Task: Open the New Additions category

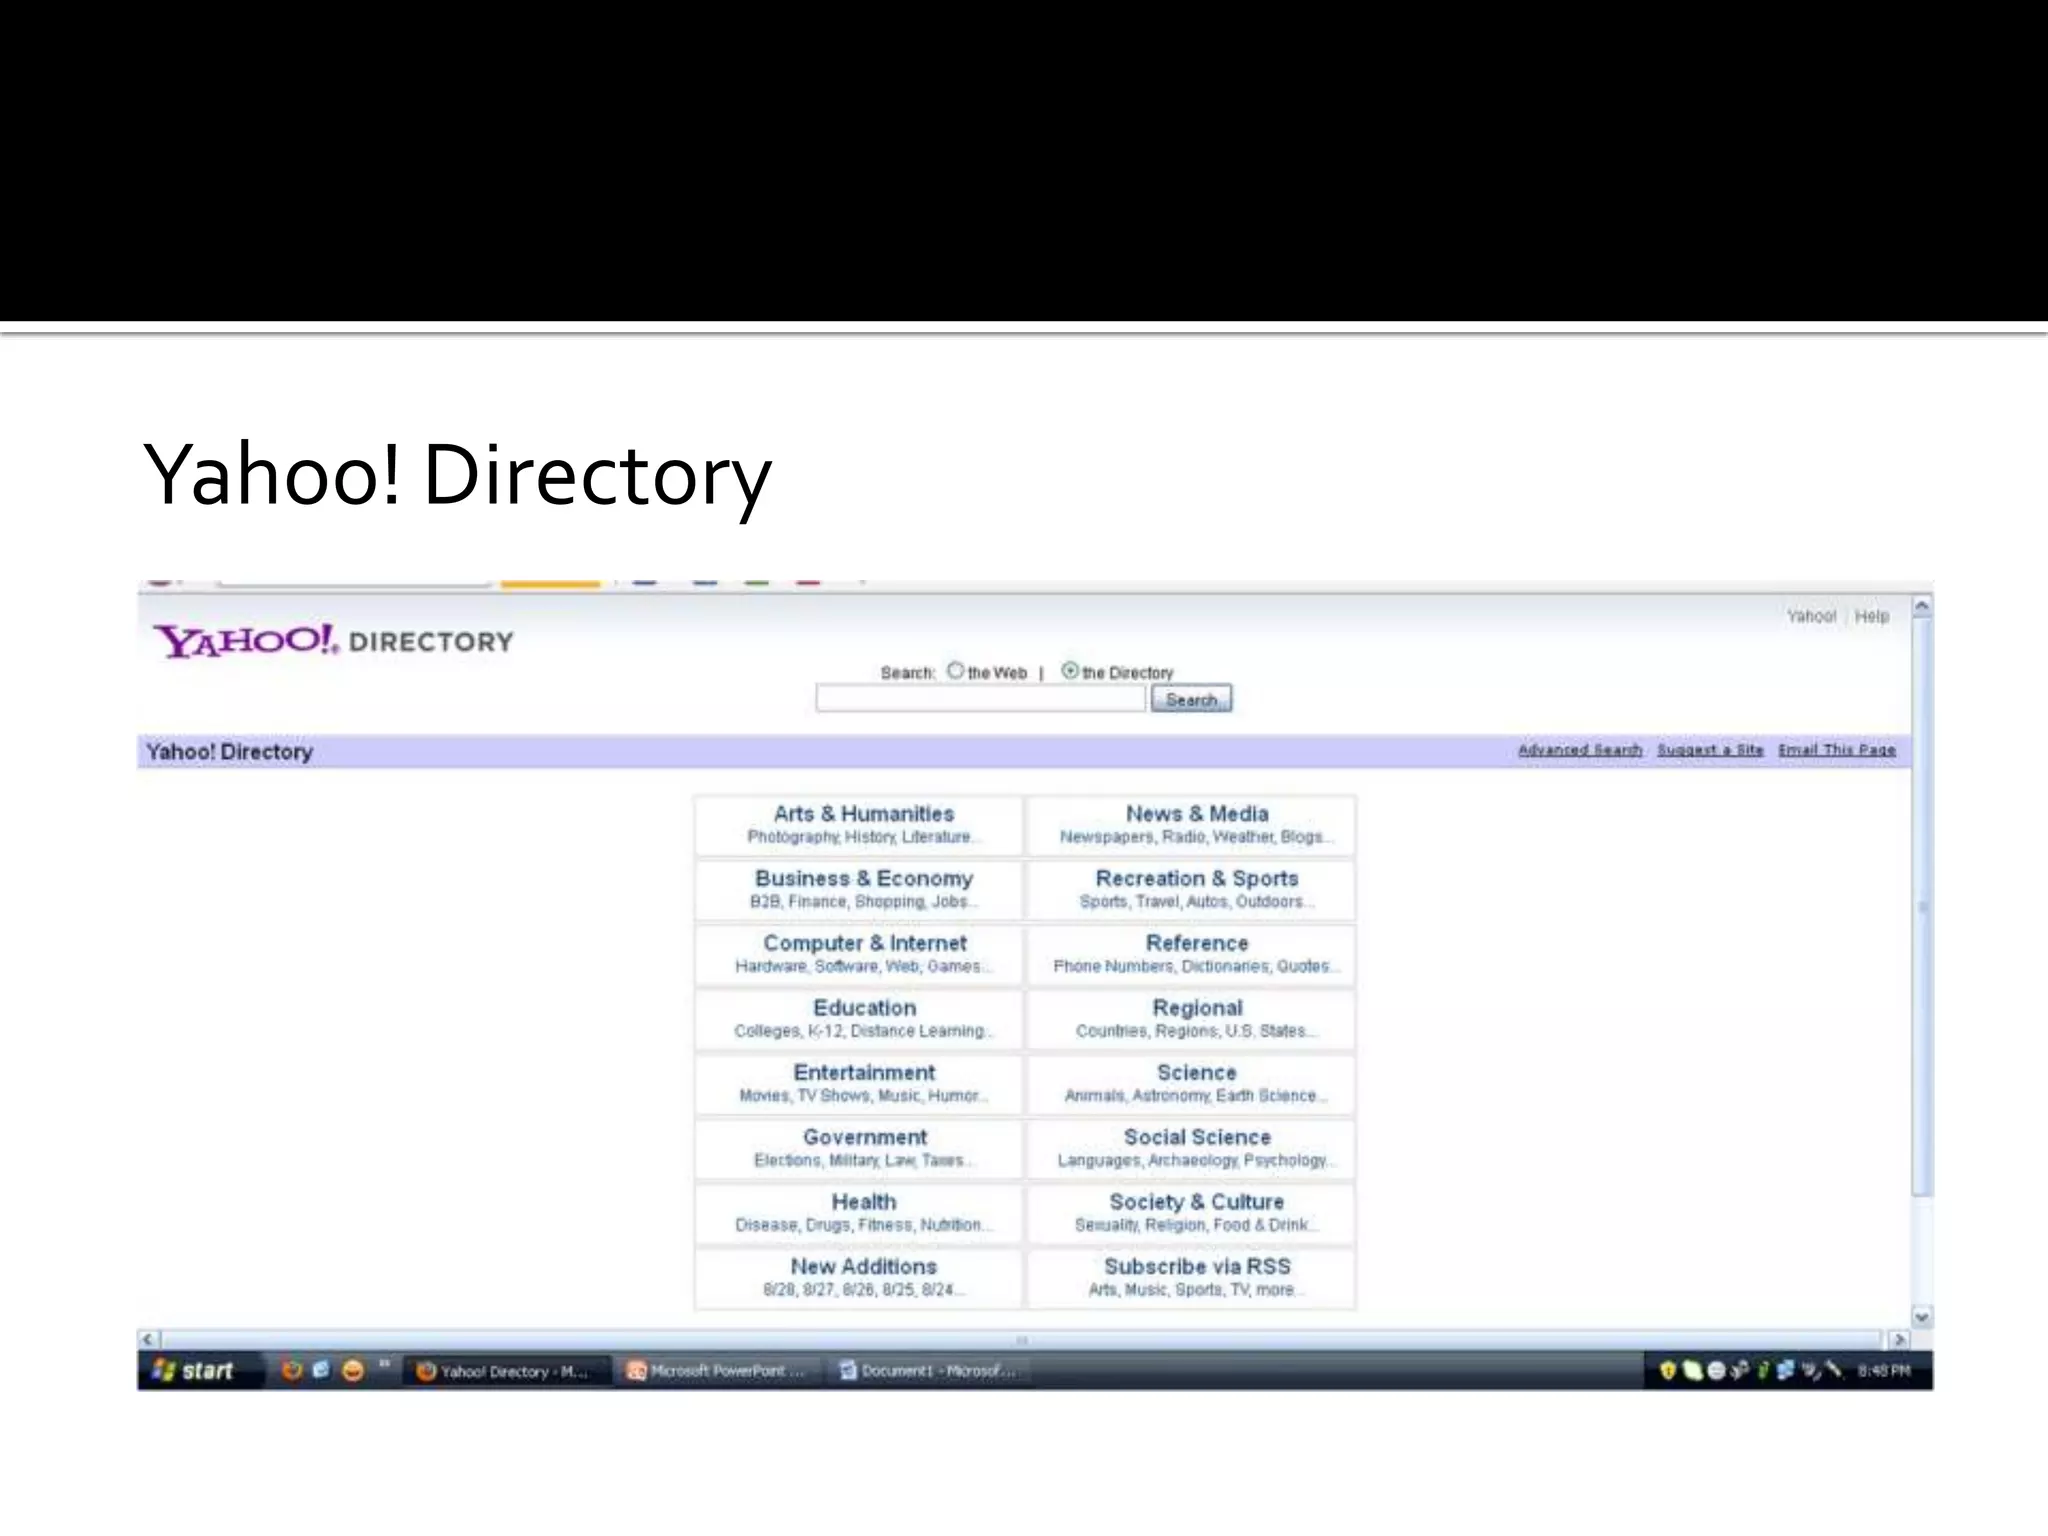Action: tap(864, 1266)
